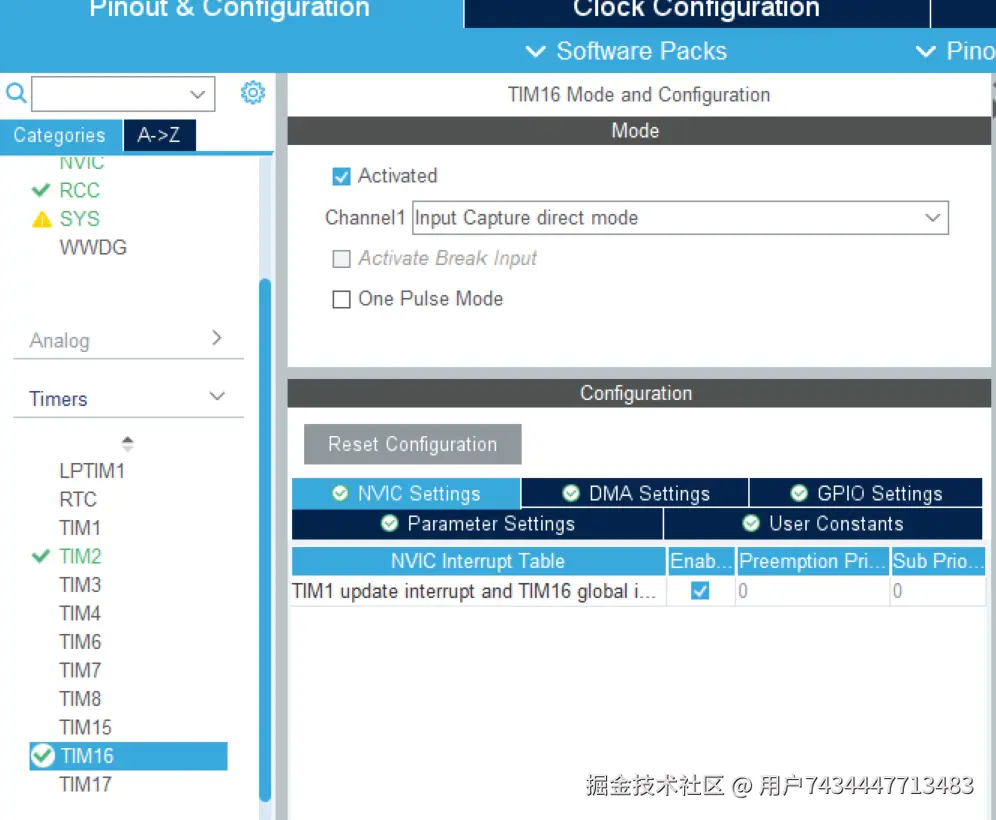Enable the One Pulse Mode checkbox
The width and height of the screenshot is (996, 820).
(342, 299)
